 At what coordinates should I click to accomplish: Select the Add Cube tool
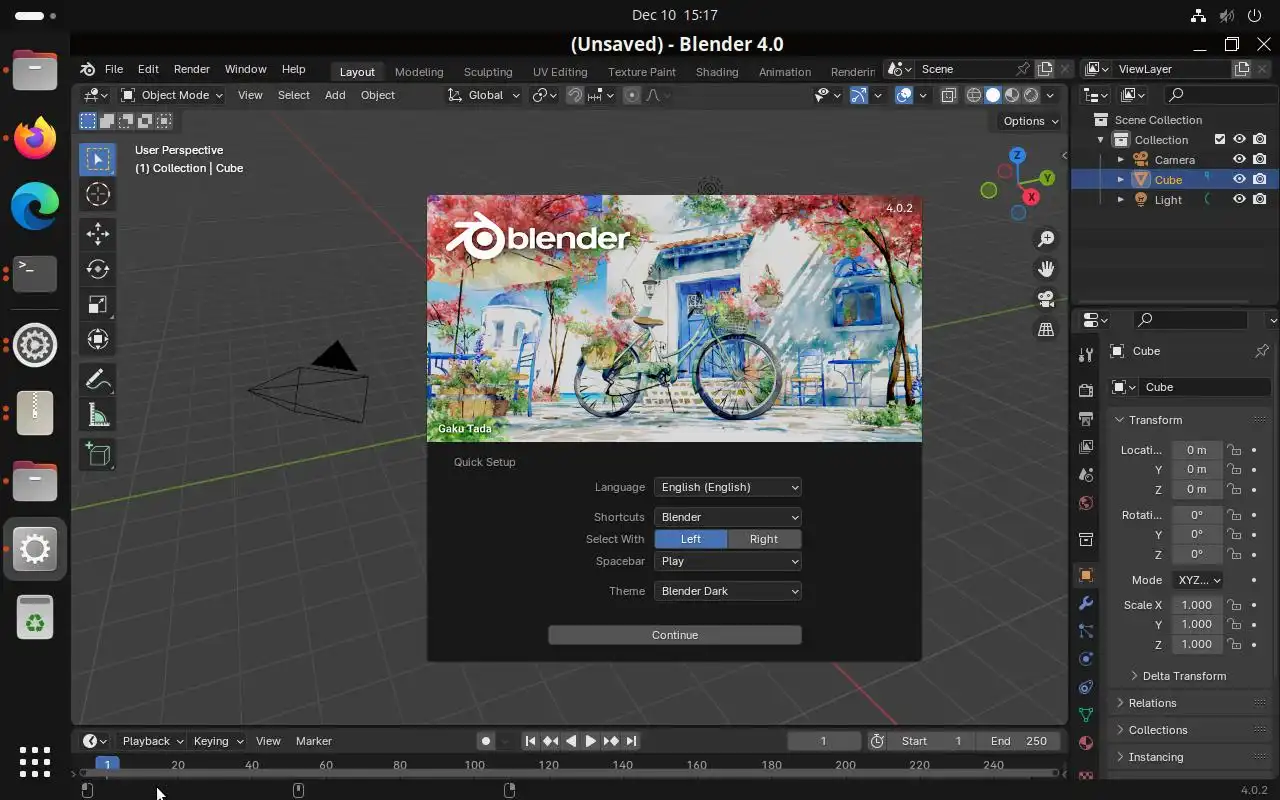[98, 454]
